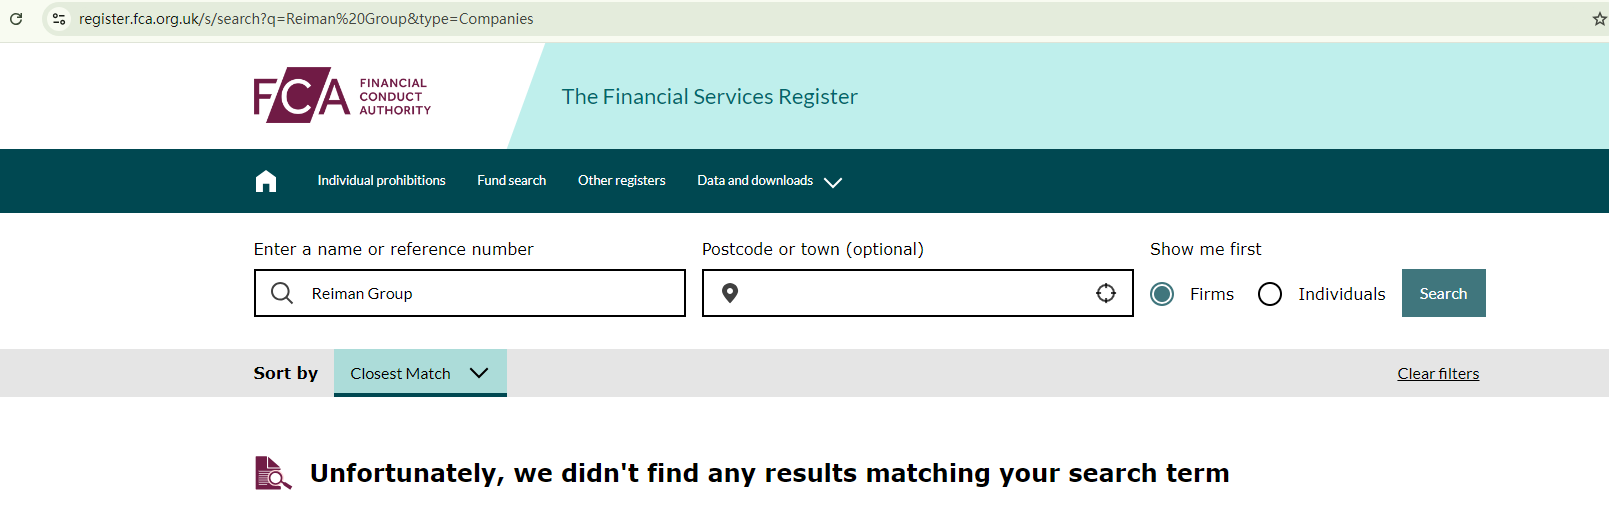The height and width of the screenshot is (508, 1609).
Task: Select the Individuals radio button
Action: click(x=1270, y=294)
